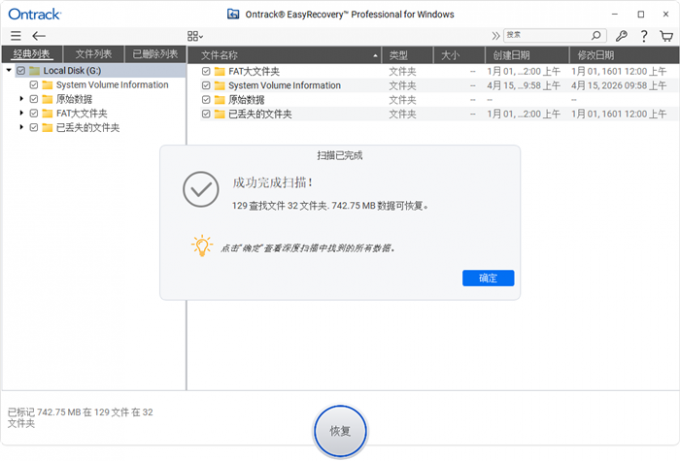680x461 pixels.
Task: Click the lightbulb tip icon in dialog
Action: point(202,246)
